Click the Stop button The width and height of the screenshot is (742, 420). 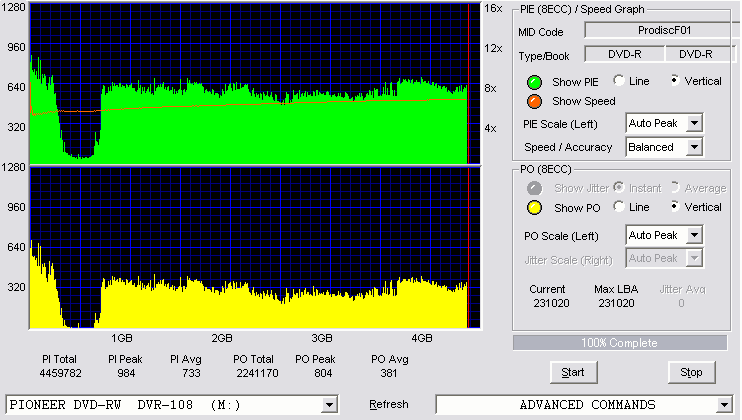click(x=691, y=373)
